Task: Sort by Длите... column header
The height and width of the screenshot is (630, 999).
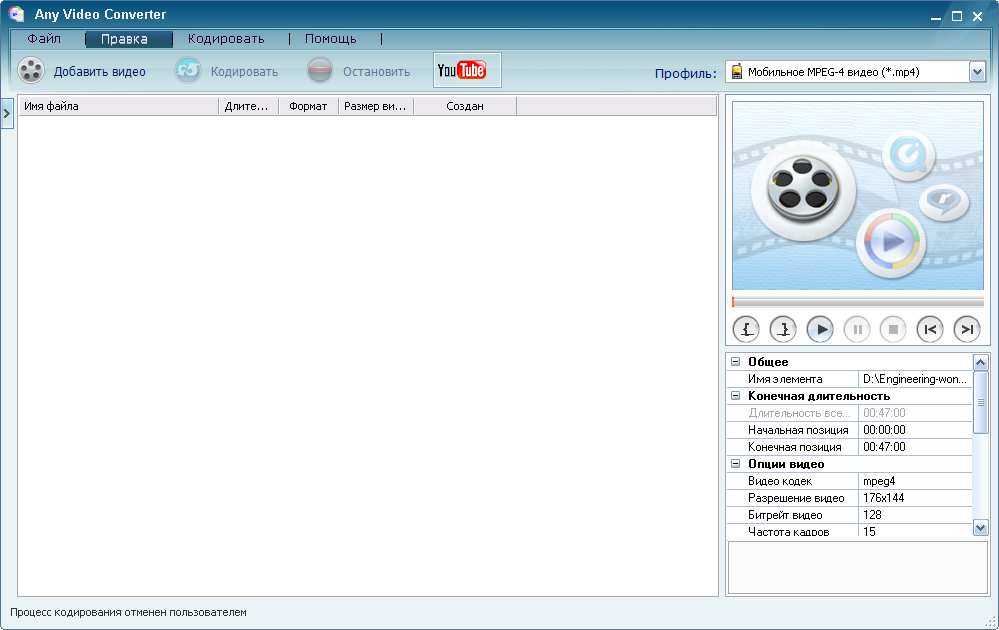Action: coord(248,106)
